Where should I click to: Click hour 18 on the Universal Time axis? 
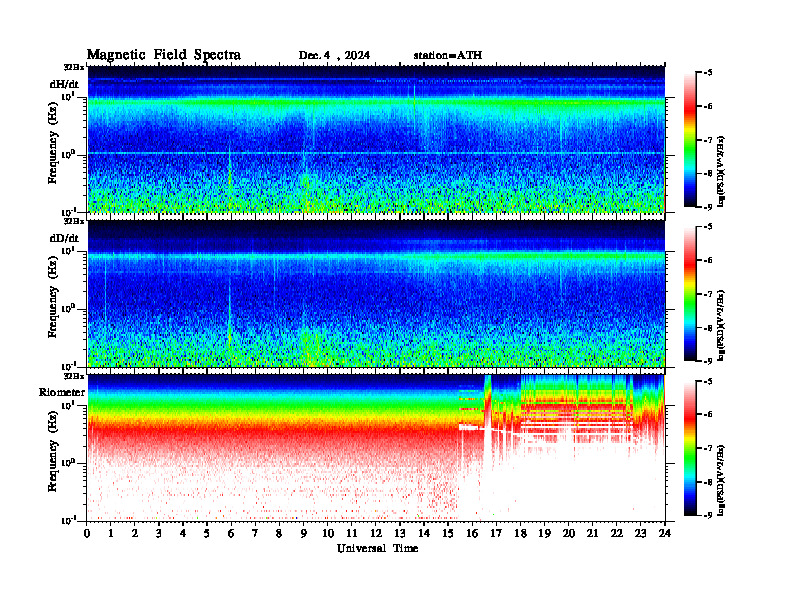(x=520, y=534)
